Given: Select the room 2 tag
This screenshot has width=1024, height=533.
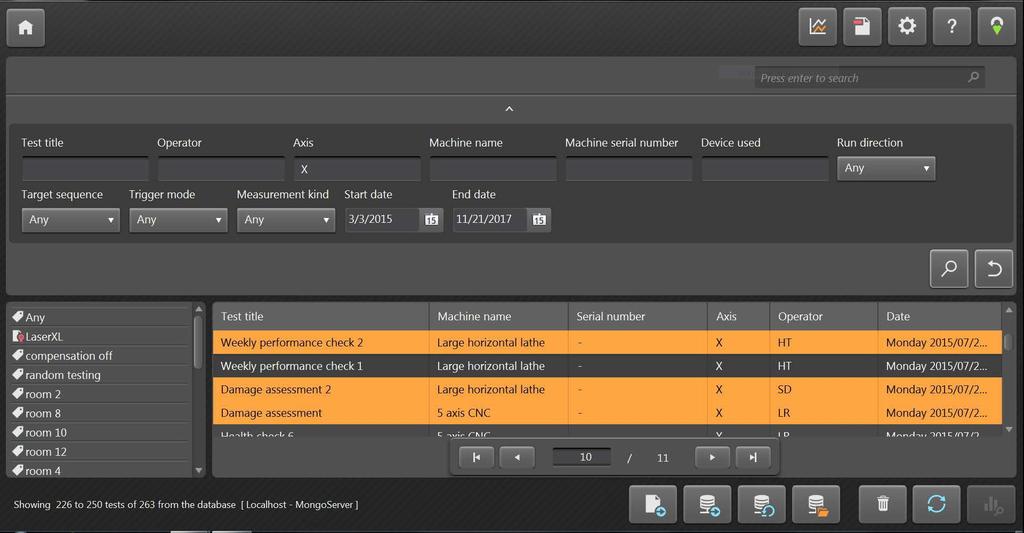Looking at the screenshot, I should click(101, 394).
